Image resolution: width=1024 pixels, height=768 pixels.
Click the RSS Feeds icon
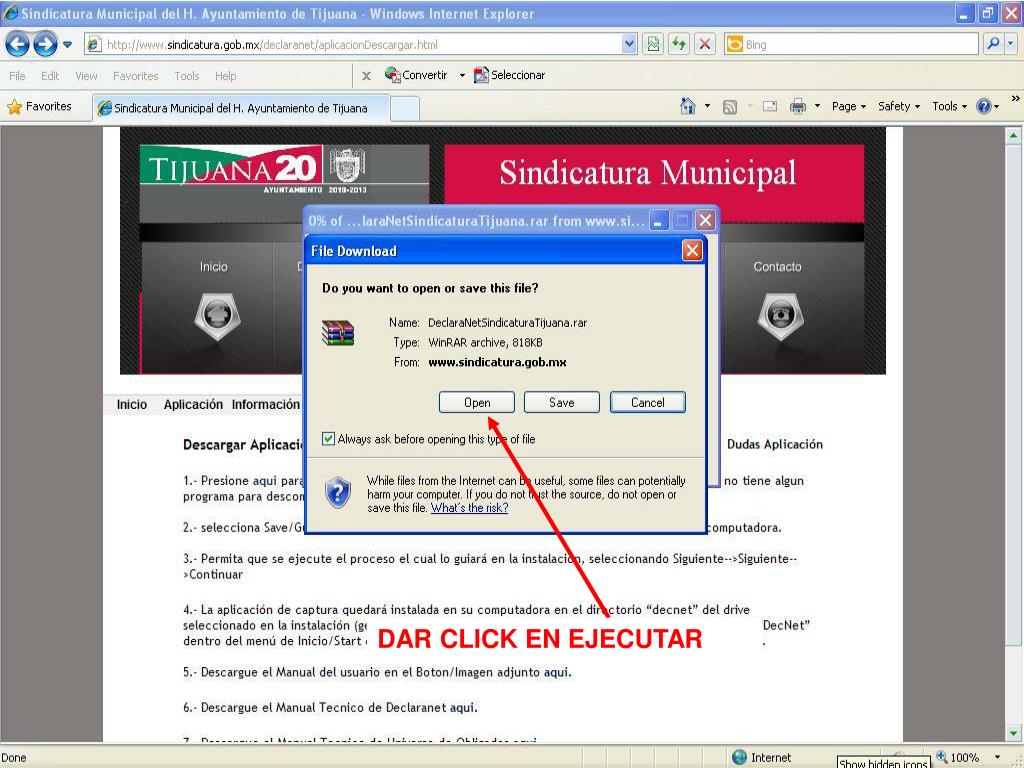[x=730, y=106]
